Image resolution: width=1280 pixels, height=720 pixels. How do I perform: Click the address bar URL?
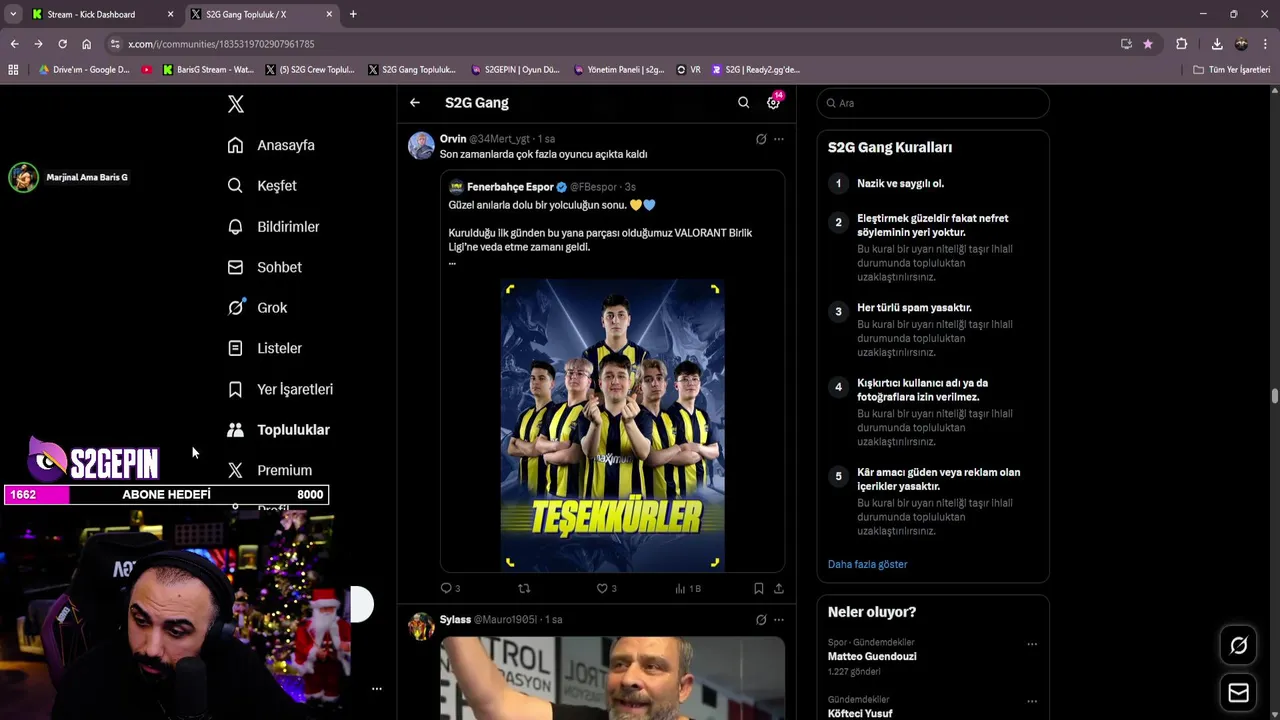pyautogui.click(x=221, y=44)
